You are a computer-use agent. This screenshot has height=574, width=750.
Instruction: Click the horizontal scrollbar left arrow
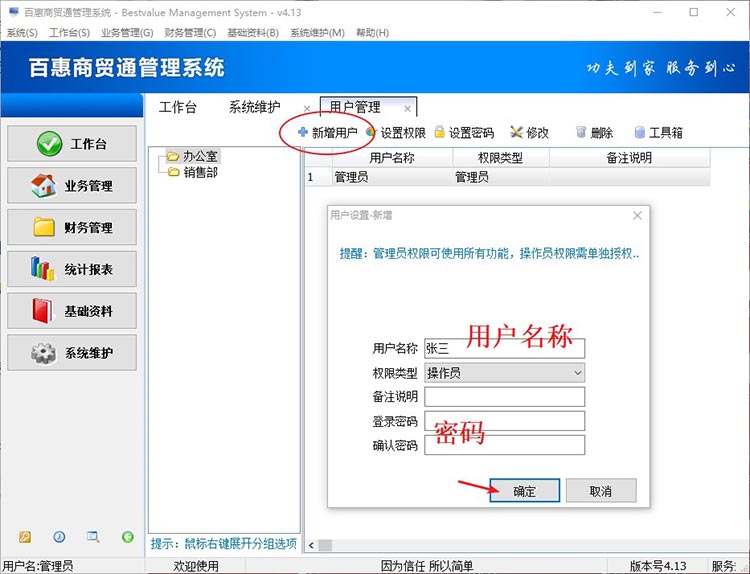(x=311, y=545)
